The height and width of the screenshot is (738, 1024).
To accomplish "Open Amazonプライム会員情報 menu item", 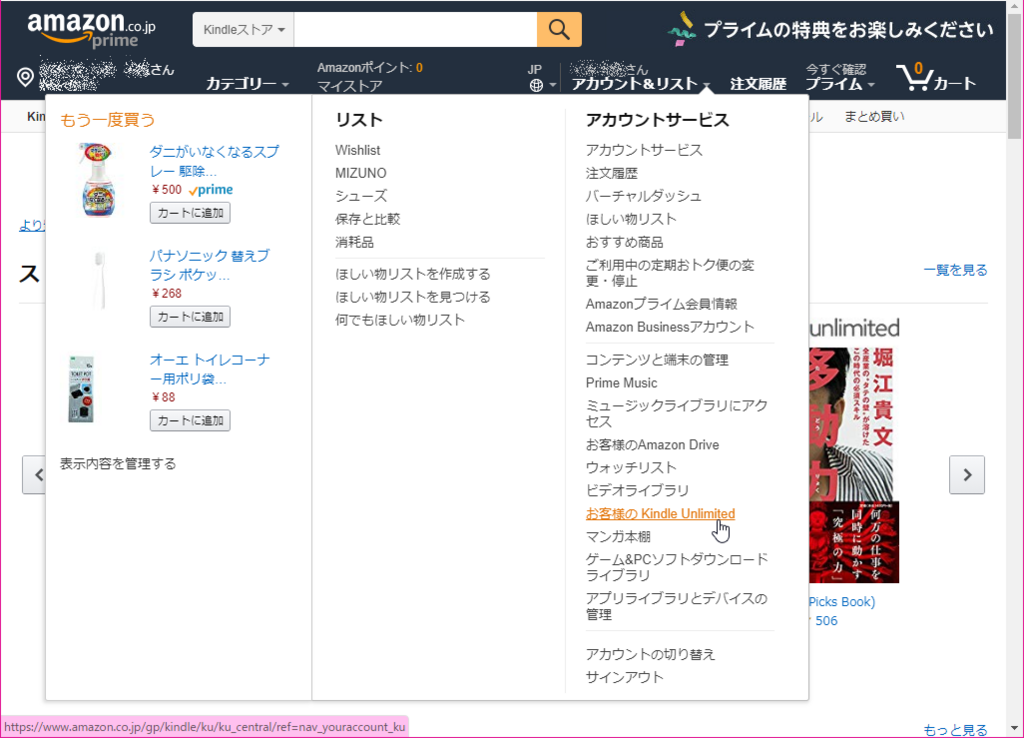I will coord(662,304).
